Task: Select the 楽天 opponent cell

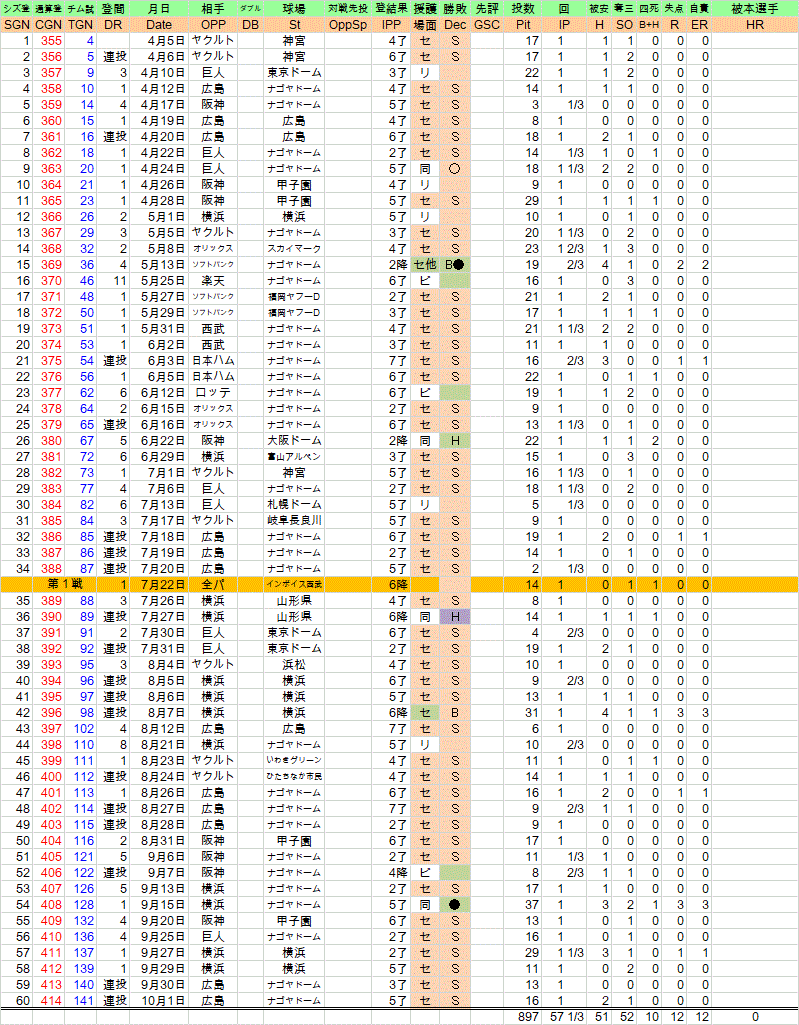Action: point(212,280)
